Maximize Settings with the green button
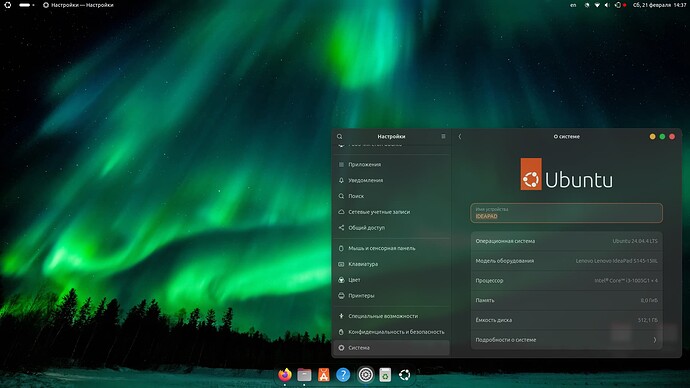The width and height of the screenshot is (690, 388). click(662, 136)
